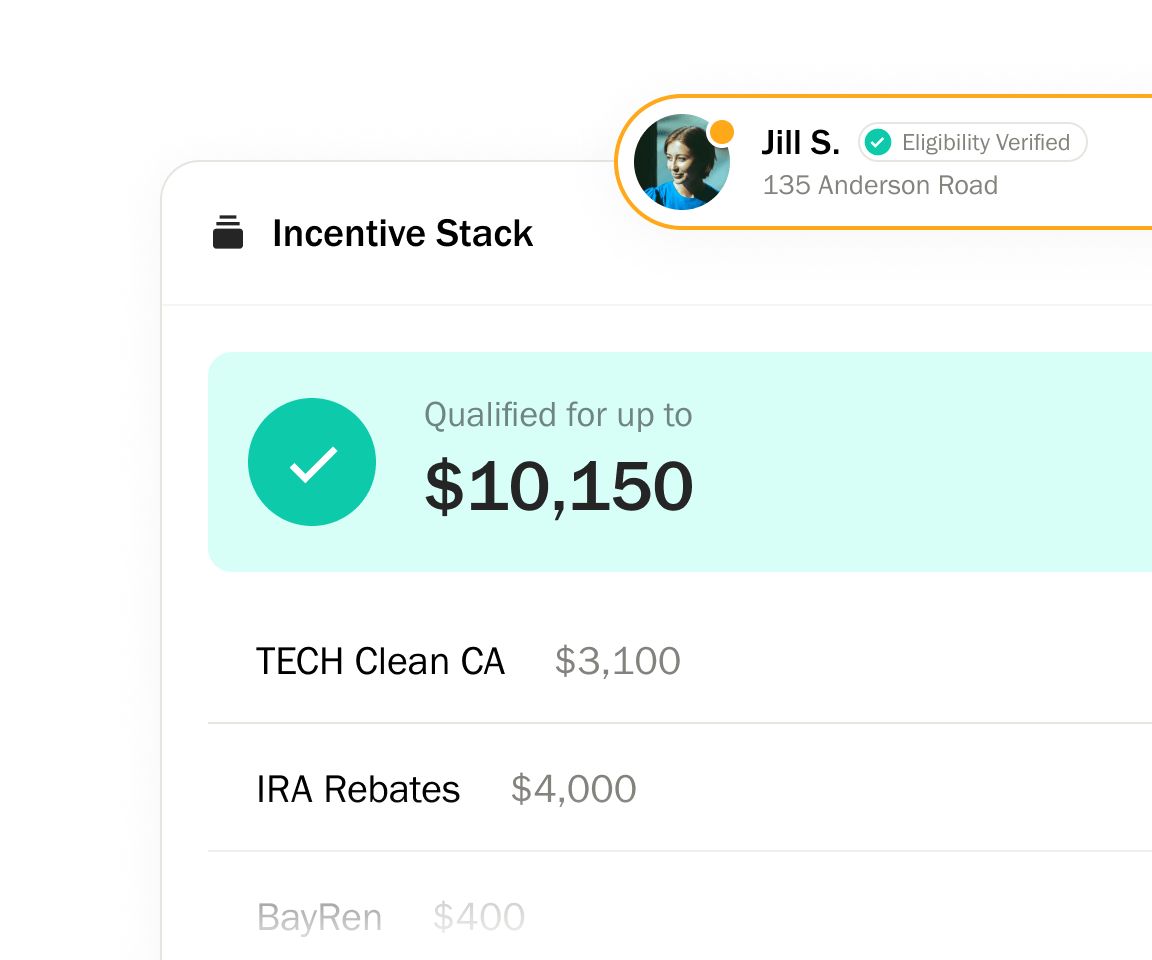Image resolution: width=1152 pixels, height=960 pixels.
Task: Click the Incentive Stack heading
Action: coord(402,233)
